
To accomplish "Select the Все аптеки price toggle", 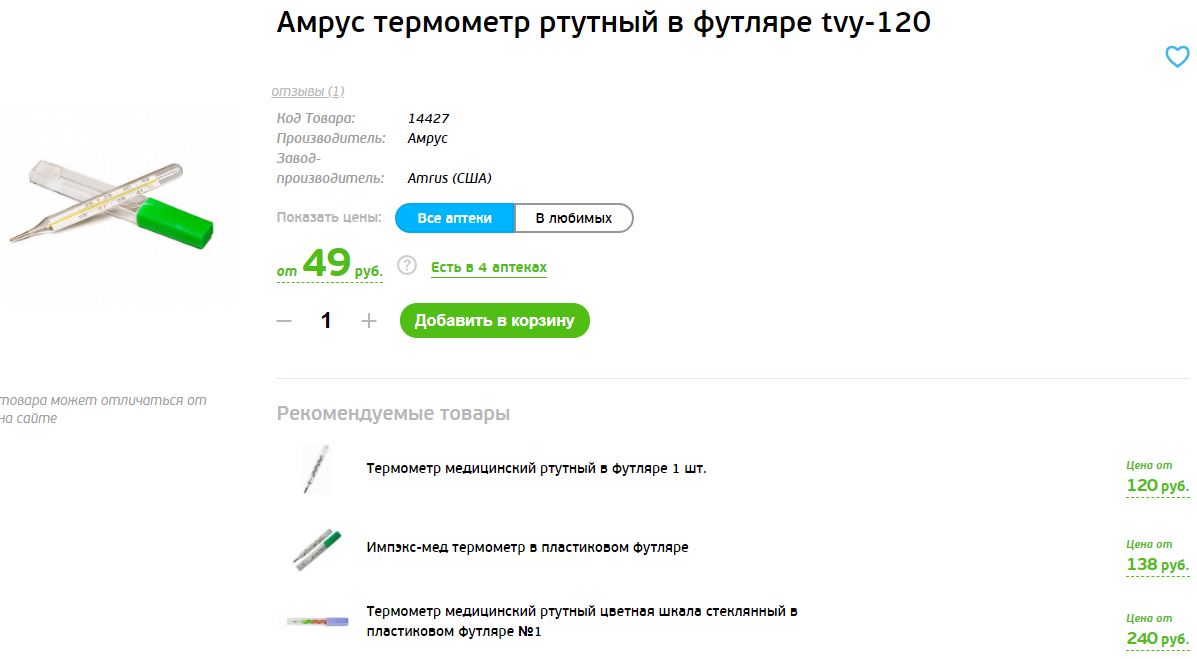I will [455, 218].
